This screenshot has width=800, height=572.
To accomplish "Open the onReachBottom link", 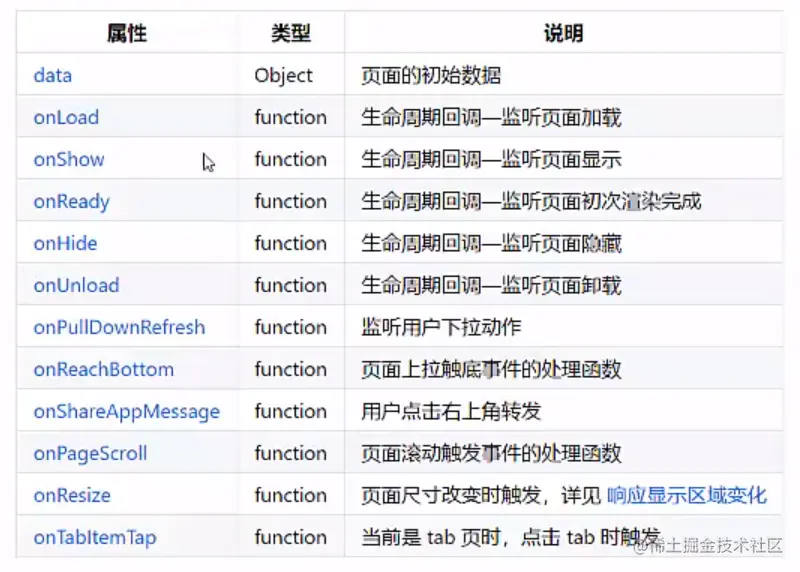I will pos(104,369).
